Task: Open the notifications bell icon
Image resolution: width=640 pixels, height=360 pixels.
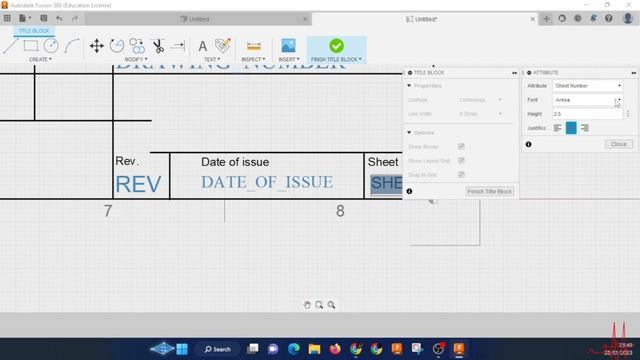Action: click(593, 18)
